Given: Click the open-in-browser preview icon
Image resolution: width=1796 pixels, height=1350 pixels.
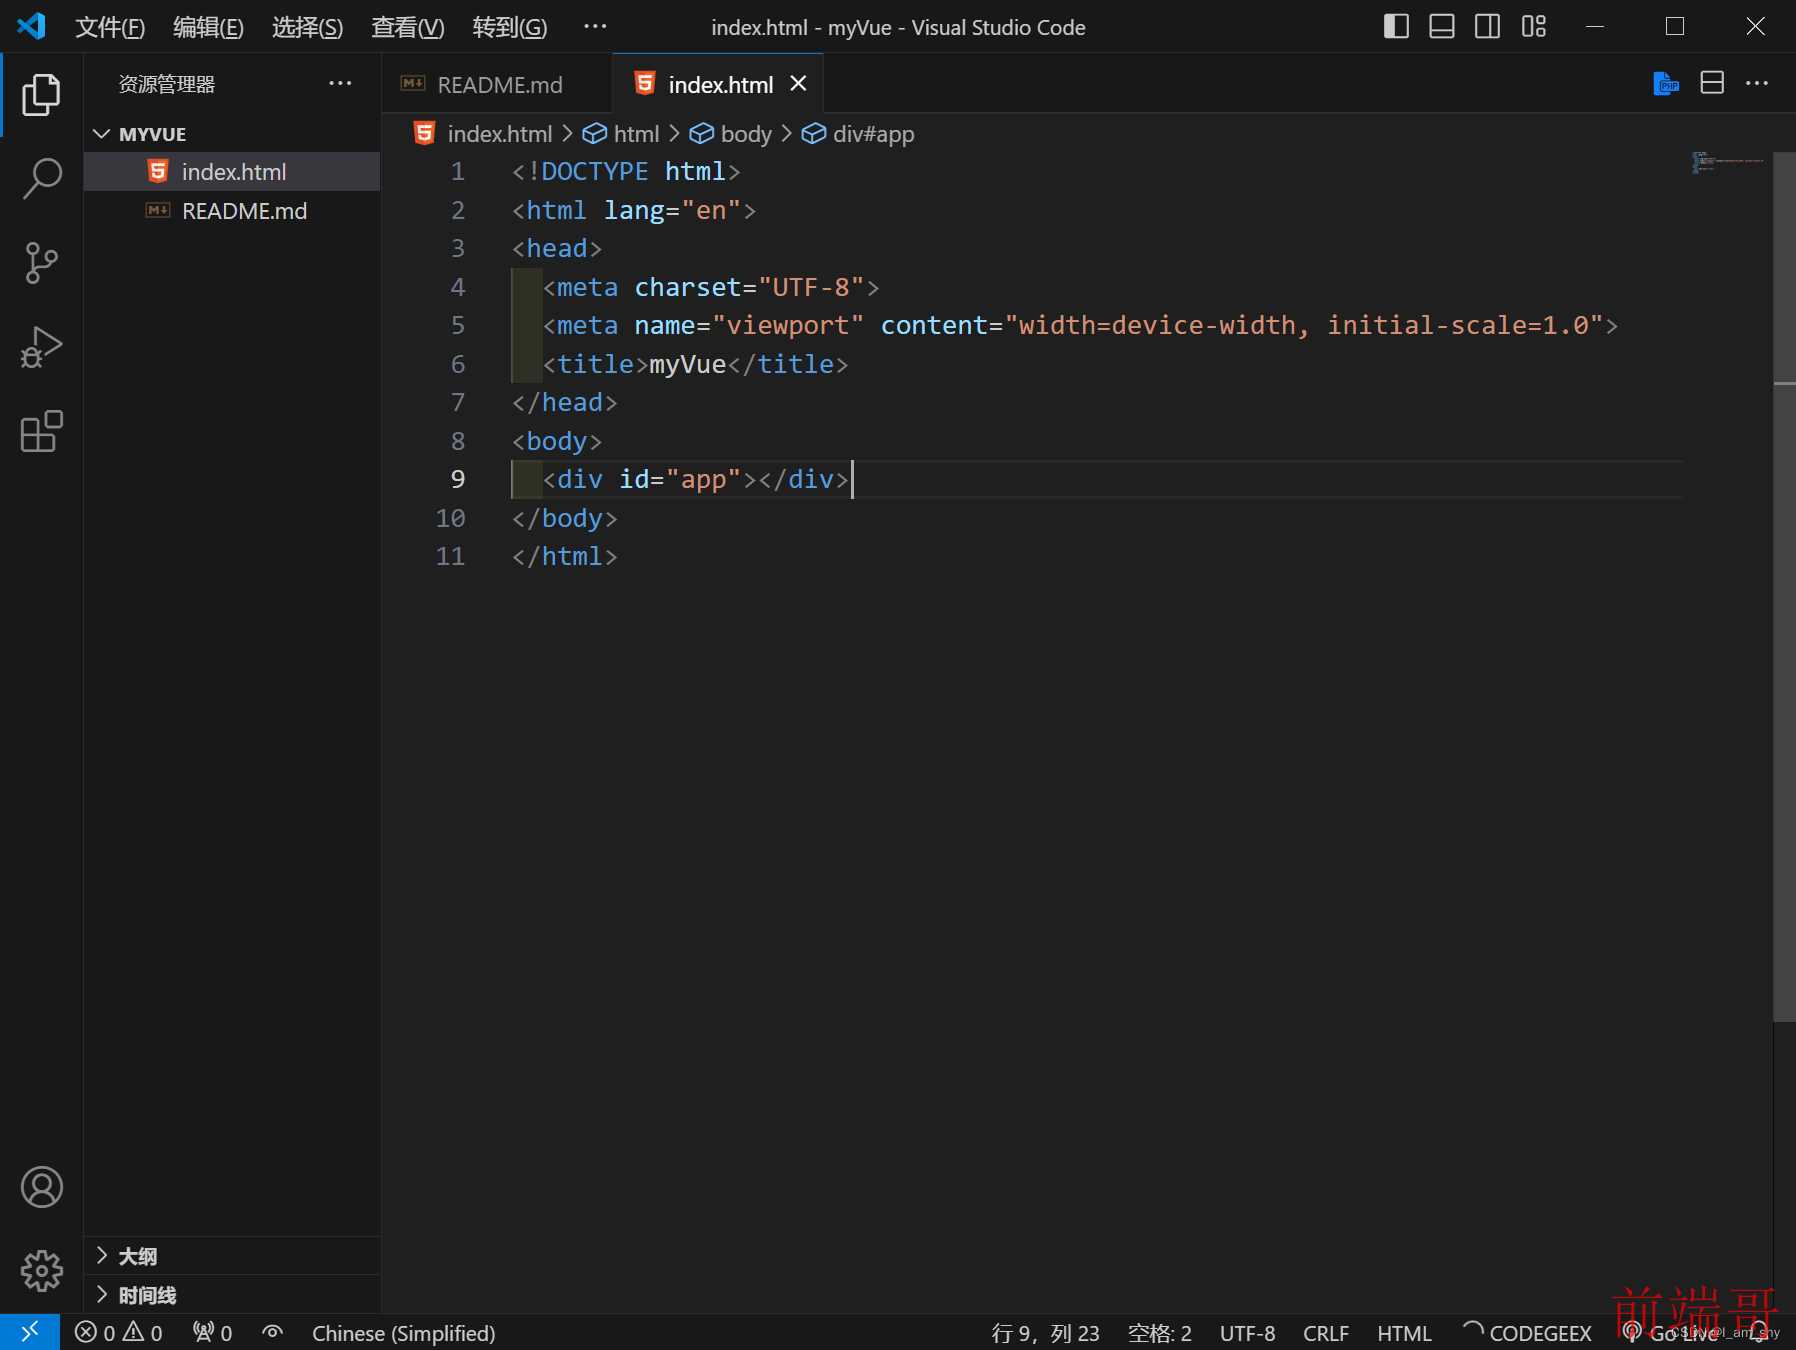Looking at the screenshot, I should point(1666,84).
